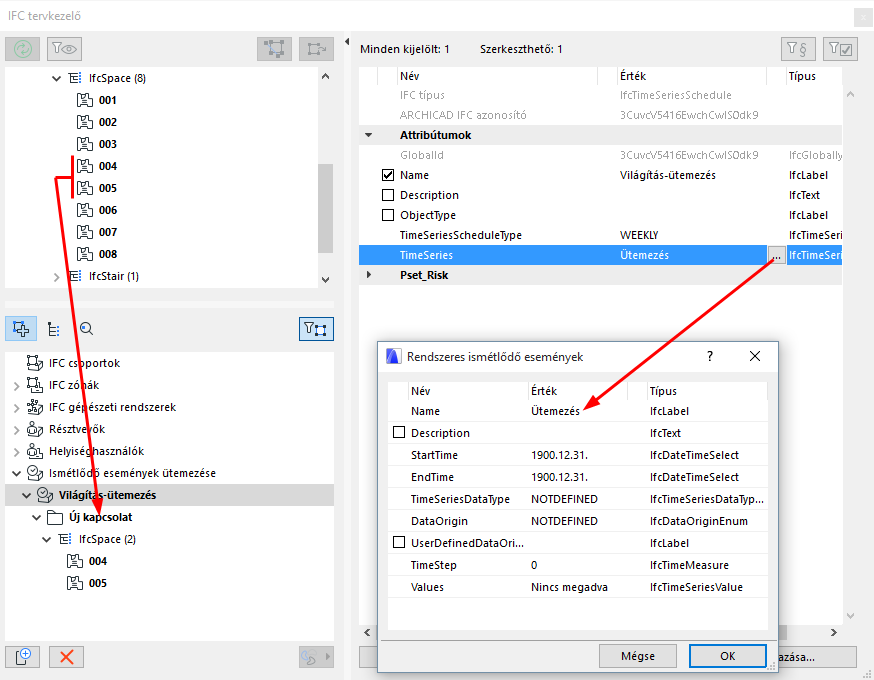Enable the Description checkbox in attributes

[x=388, y=195]
